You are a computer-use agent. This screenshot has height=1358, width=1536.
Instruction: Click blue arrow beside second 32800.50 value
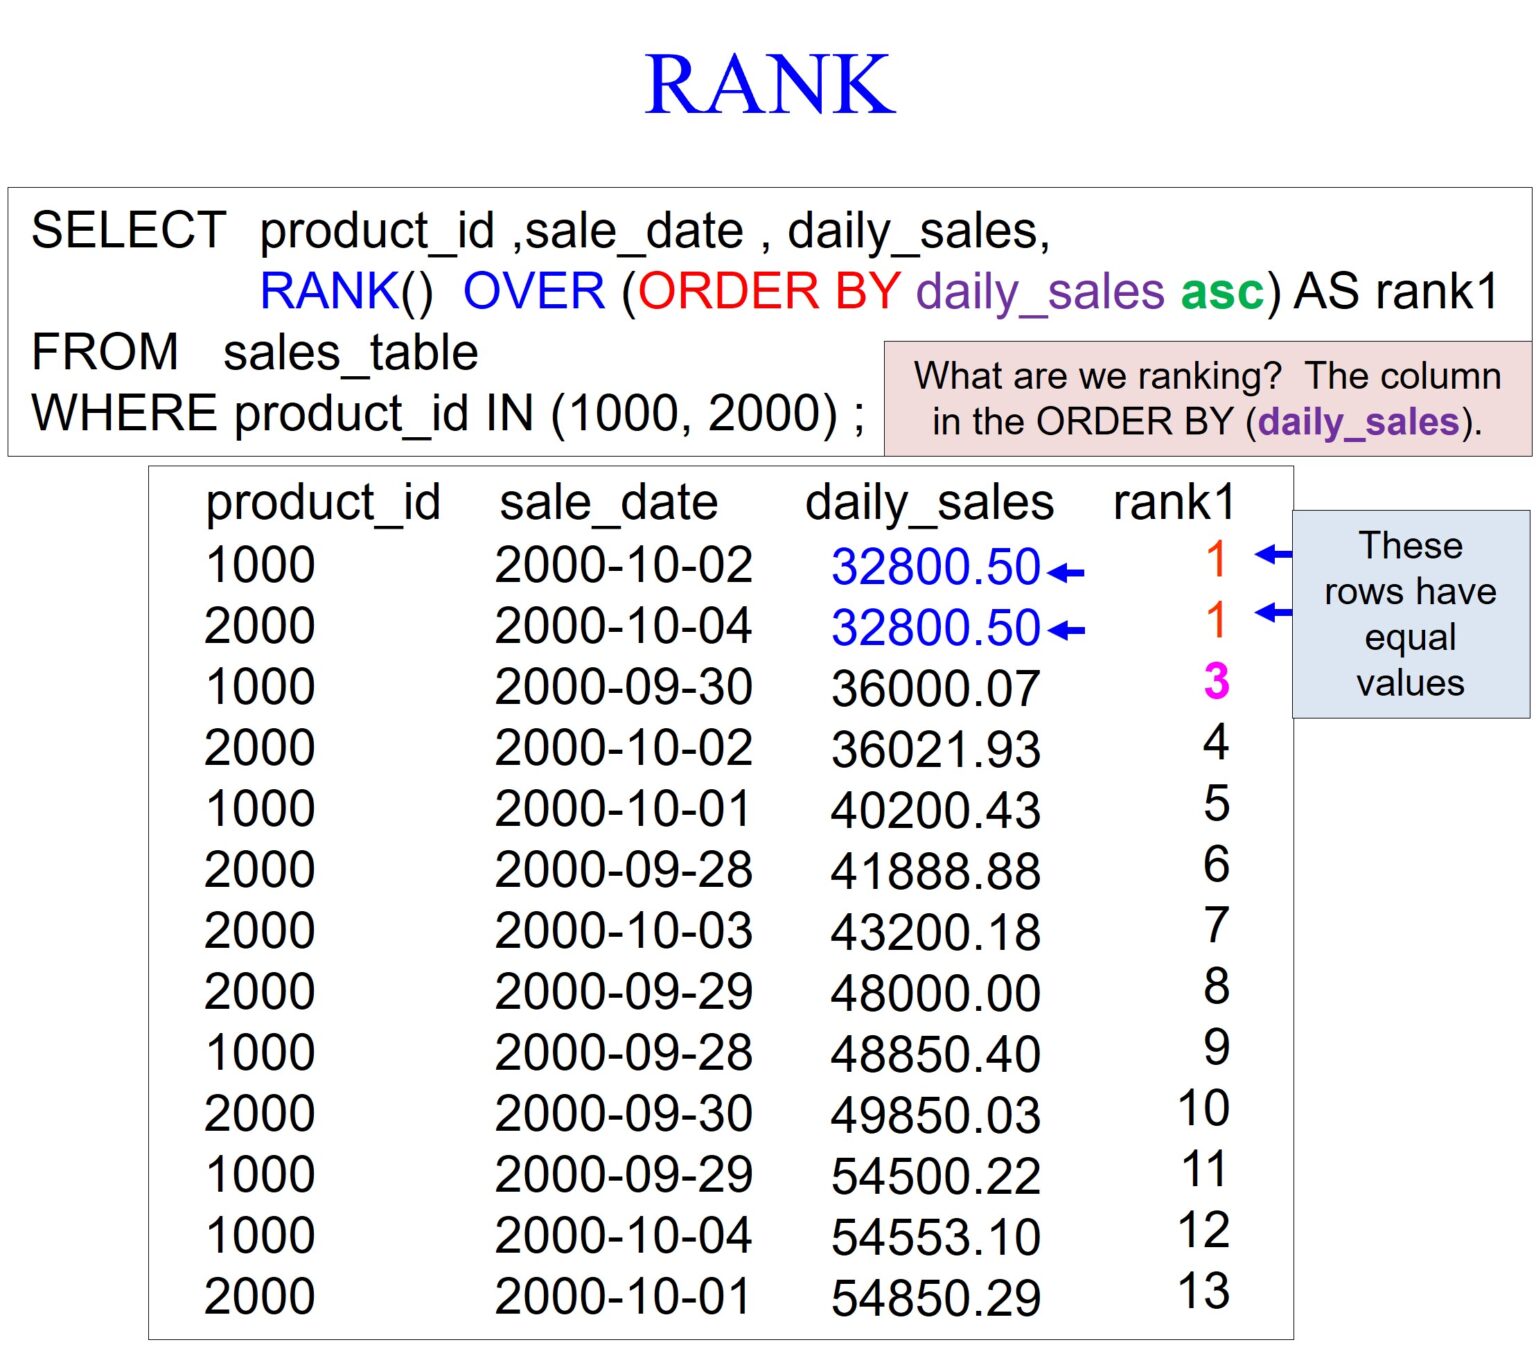(1066, 631)
